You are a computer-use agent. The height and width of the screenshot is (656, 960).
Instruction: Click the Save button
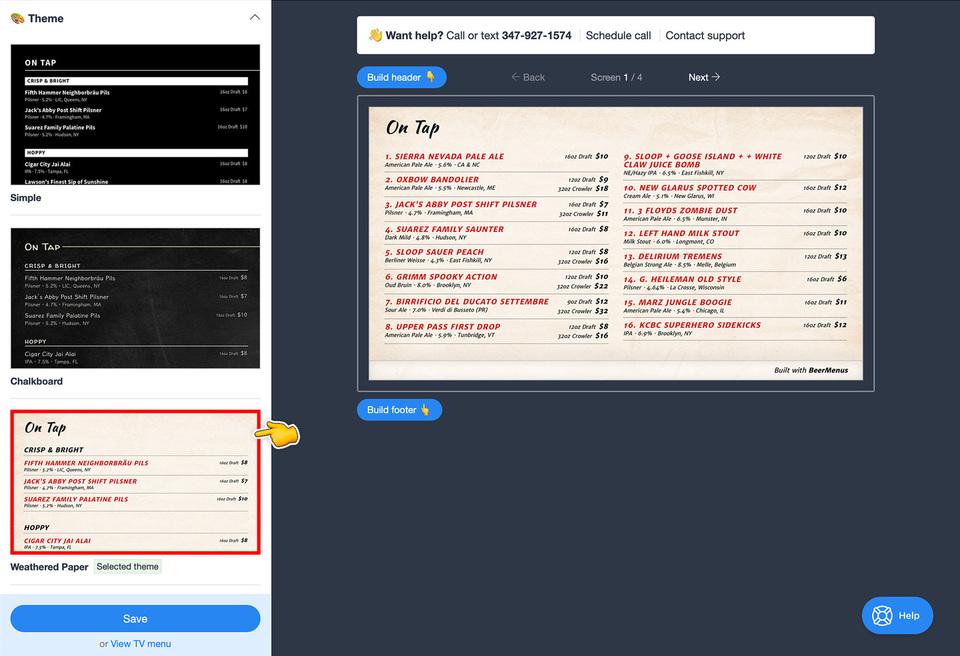(135, 618)
